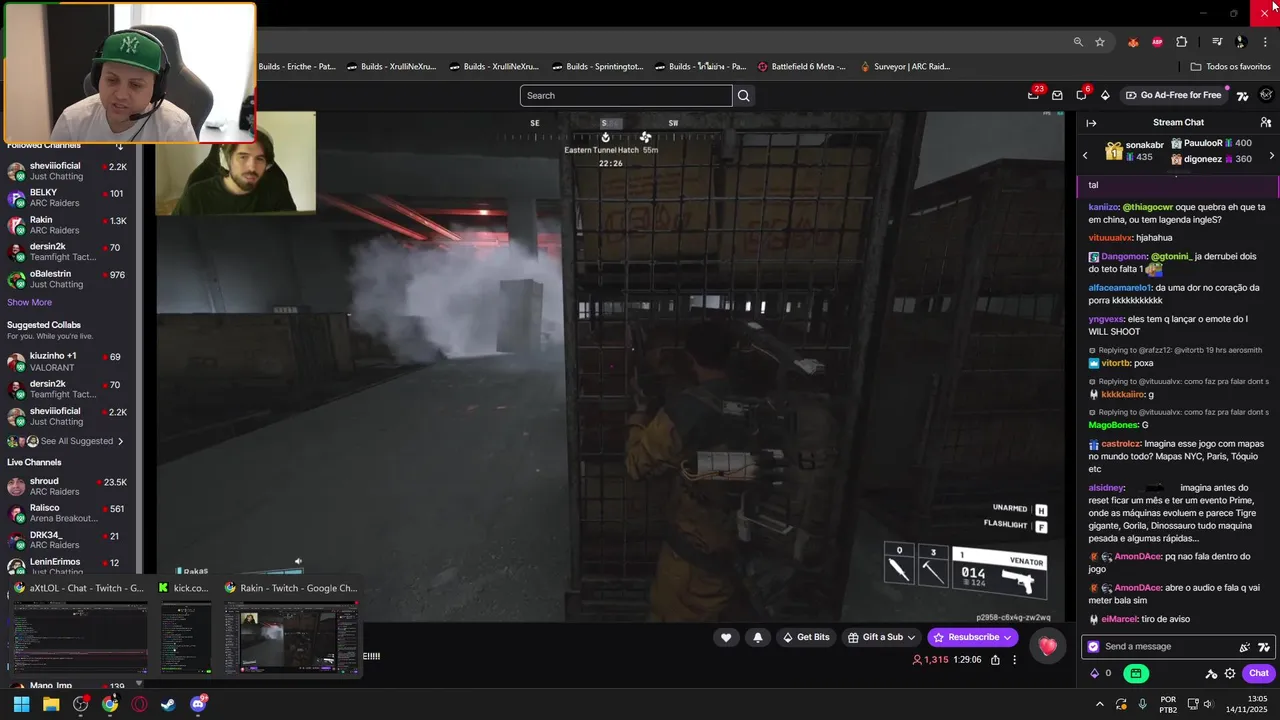Open the Twitch user avatar menu
The image size is (1280, 720).
point(1266,95)
